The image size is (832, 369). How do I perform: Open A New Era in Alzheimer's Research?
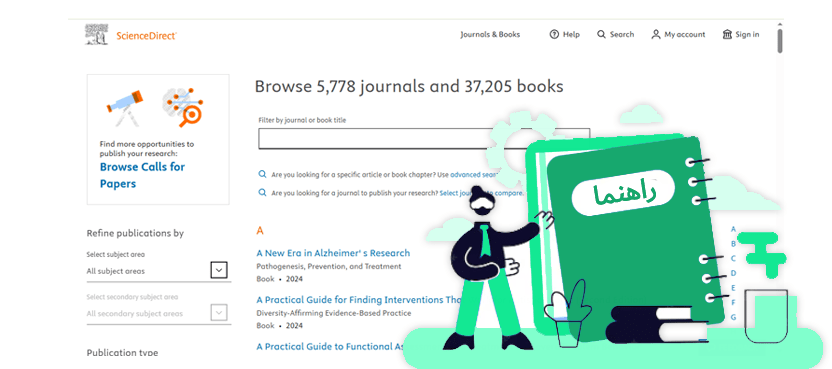click(x=333, y=253)
